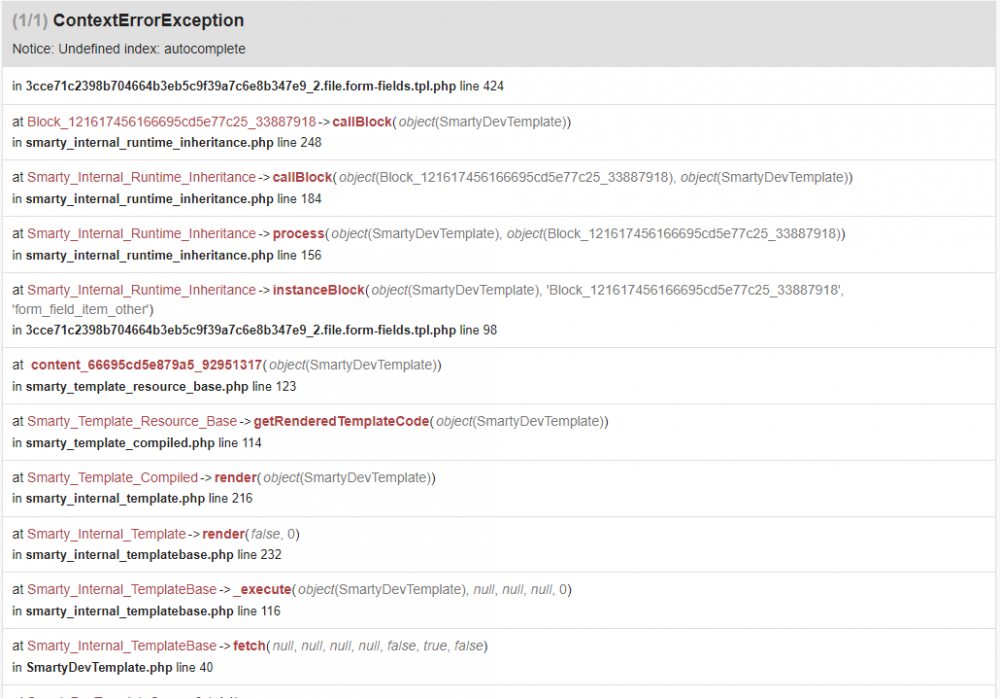
Task: Click smarty_internal_templatebase.php line 116
Action: 153,611
